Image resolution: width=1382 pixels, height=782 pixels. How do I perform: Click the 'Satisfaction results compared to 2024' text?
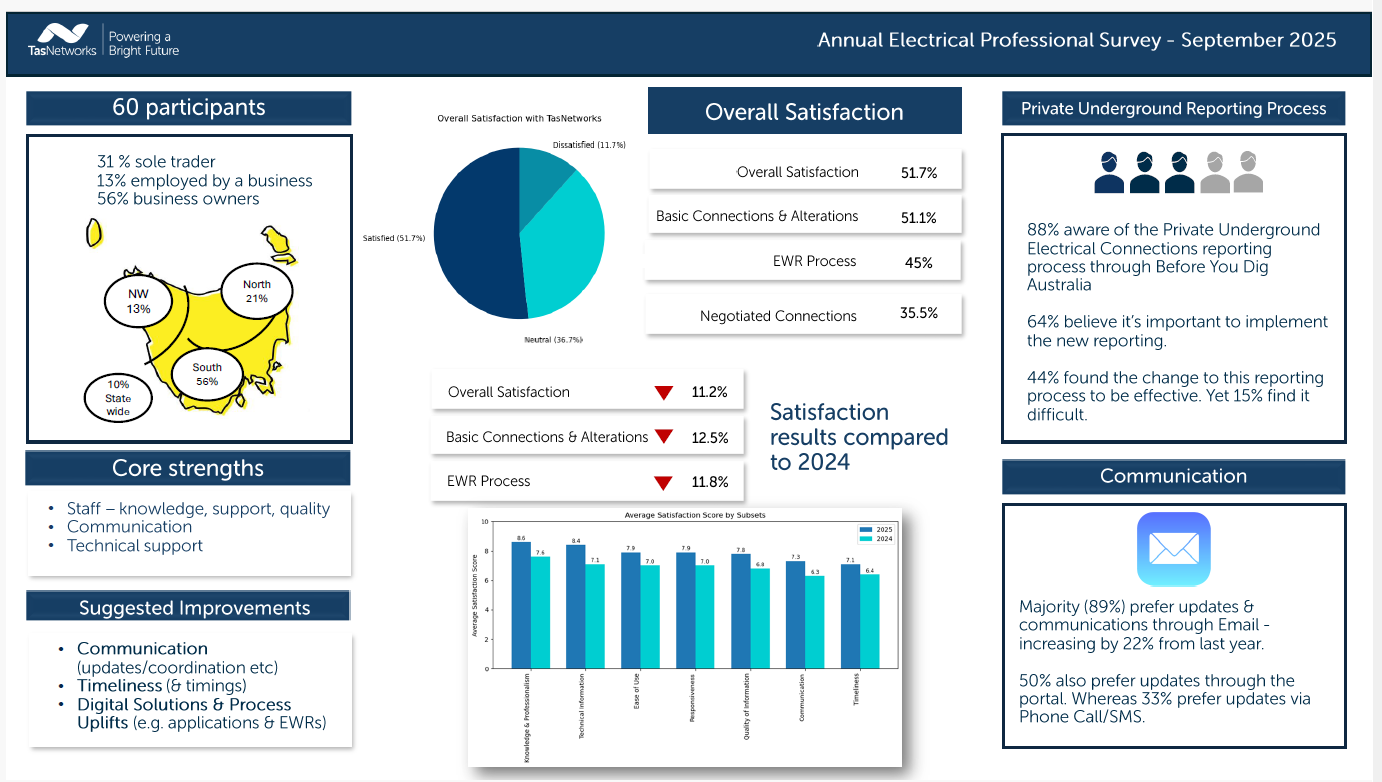[x=859, y=437]
